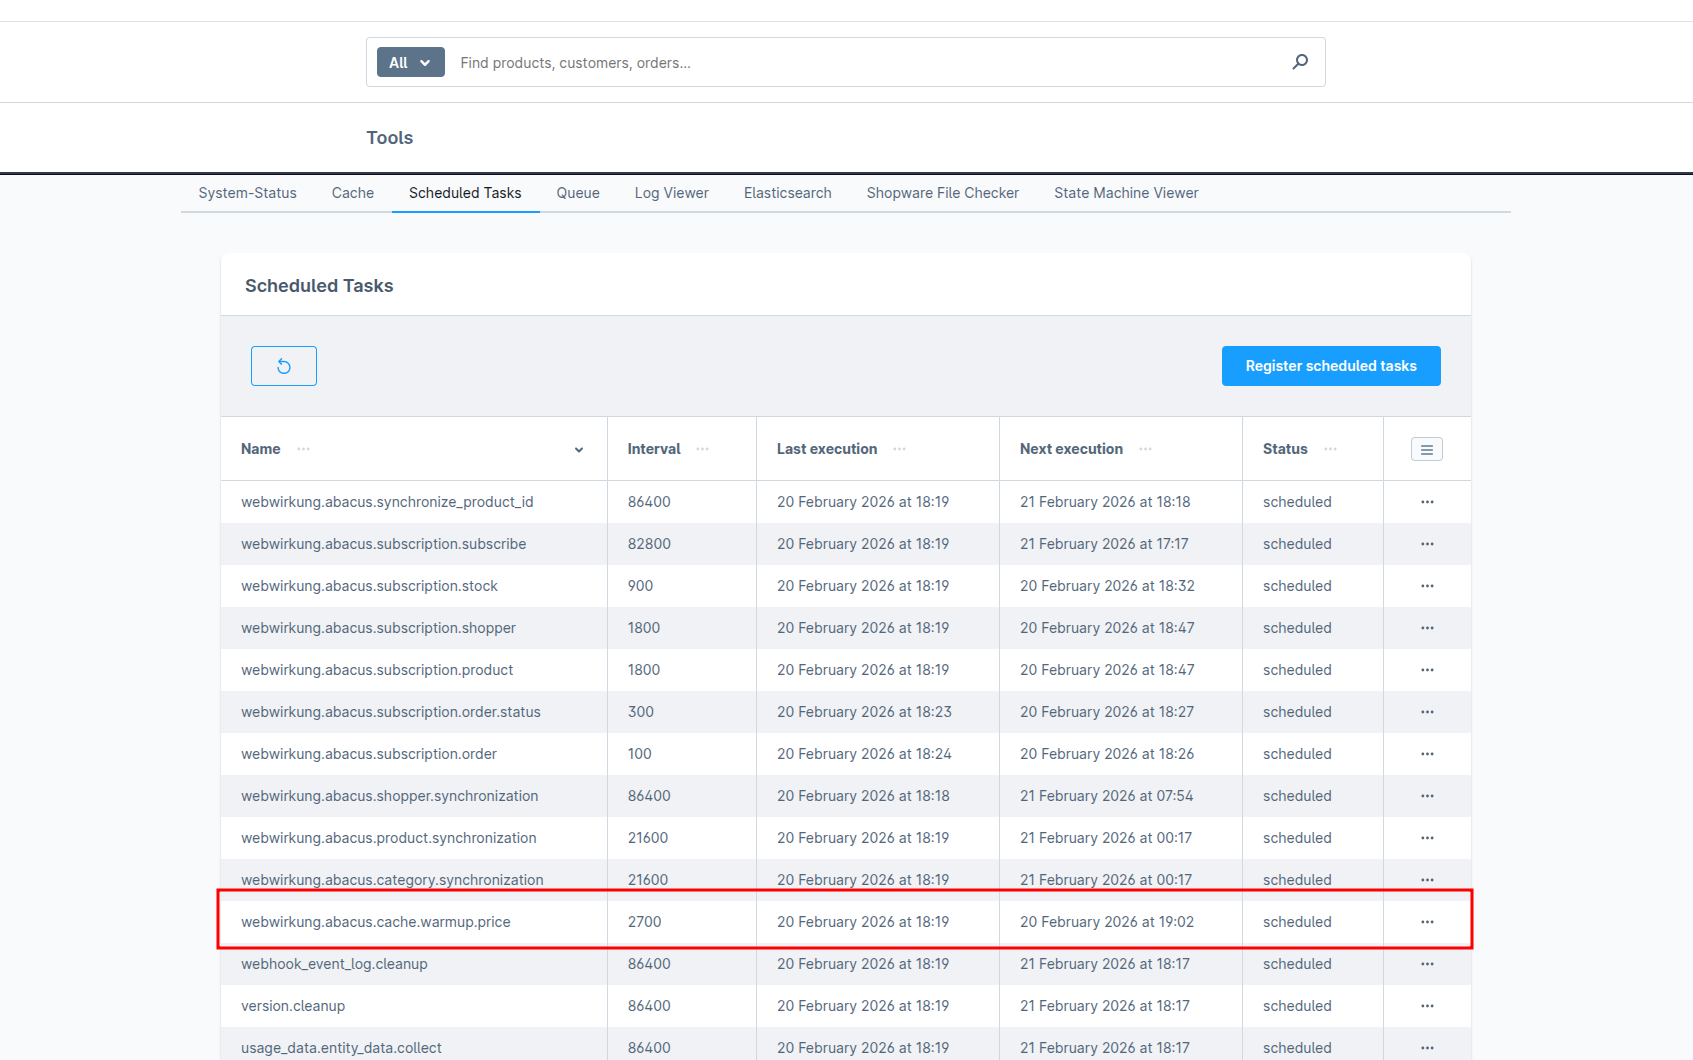This screenshot has height=1060, width=1693.
Task: Toggle sort arrow on Name column
Action: (578, 450)
